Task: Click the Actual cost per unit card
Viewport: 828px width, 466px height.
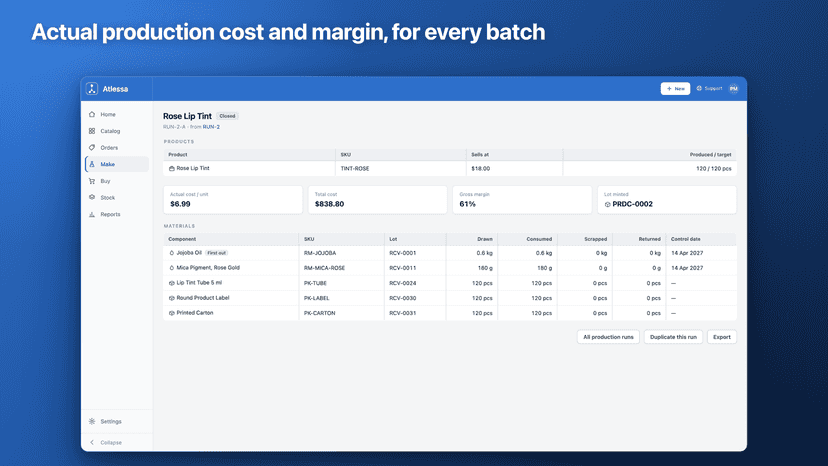Action: coord(233,200)
